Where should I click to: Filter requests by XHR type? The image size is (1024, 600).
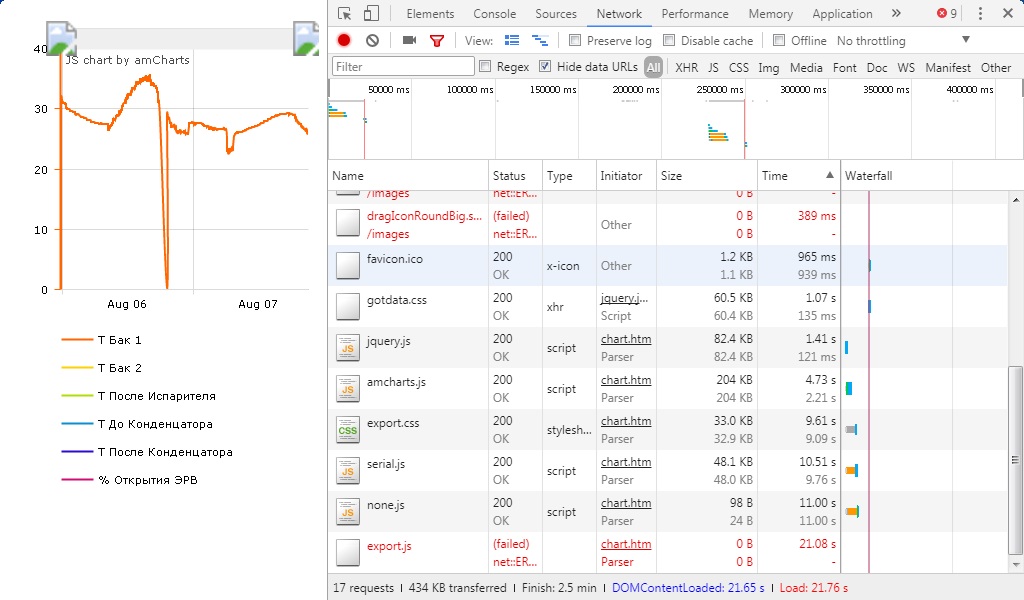click(686, 68)
